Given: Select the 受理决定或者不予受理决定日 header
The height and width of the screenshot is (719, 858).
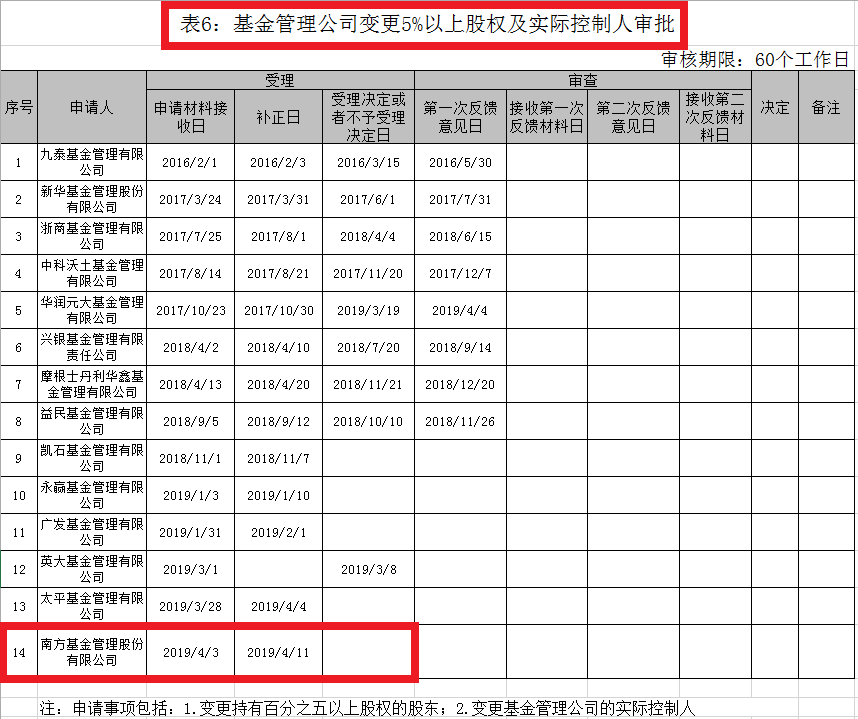Looking at the screenshot, I should click(368, 117).
